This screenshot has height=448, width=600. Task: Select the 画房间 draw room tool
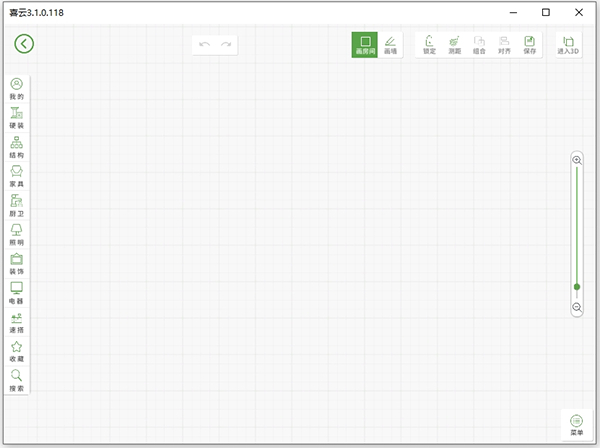click(365, 45)
